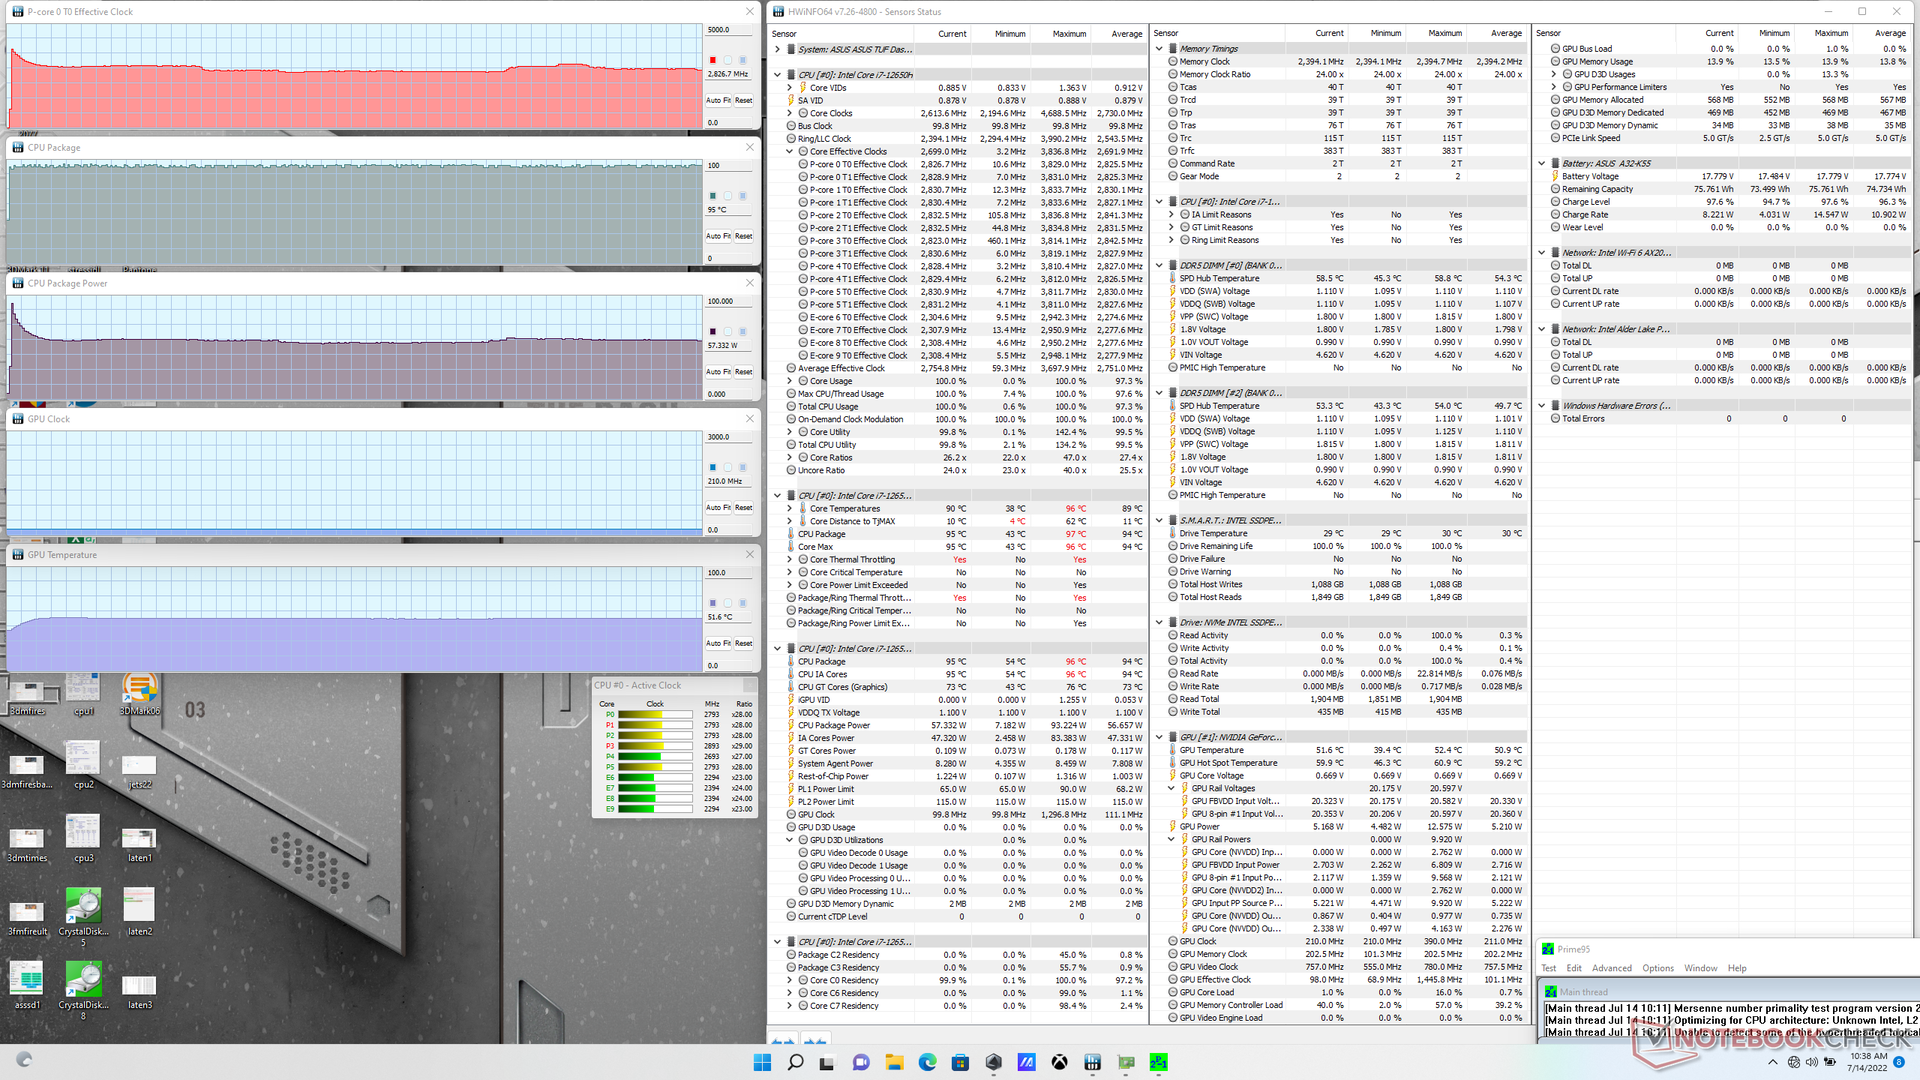Select the jets22 desktop file
Viewport: 1920px width, 1080px height.
pyautogui.click(x=139, y=771)
